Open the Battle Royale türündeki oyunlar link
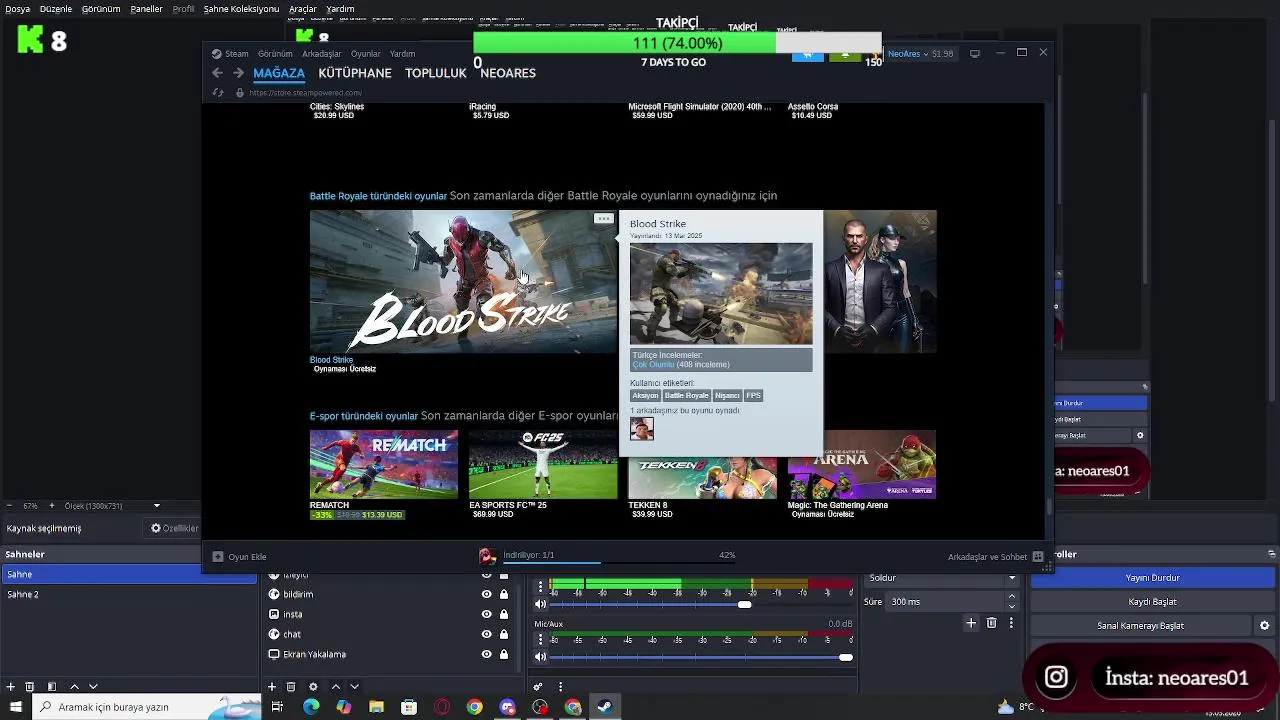 click(378, 196)
